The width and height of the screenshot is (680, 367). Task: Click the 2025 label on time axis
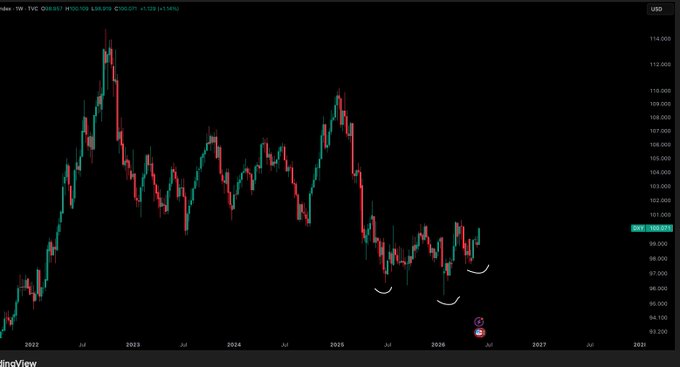(337, 345)
